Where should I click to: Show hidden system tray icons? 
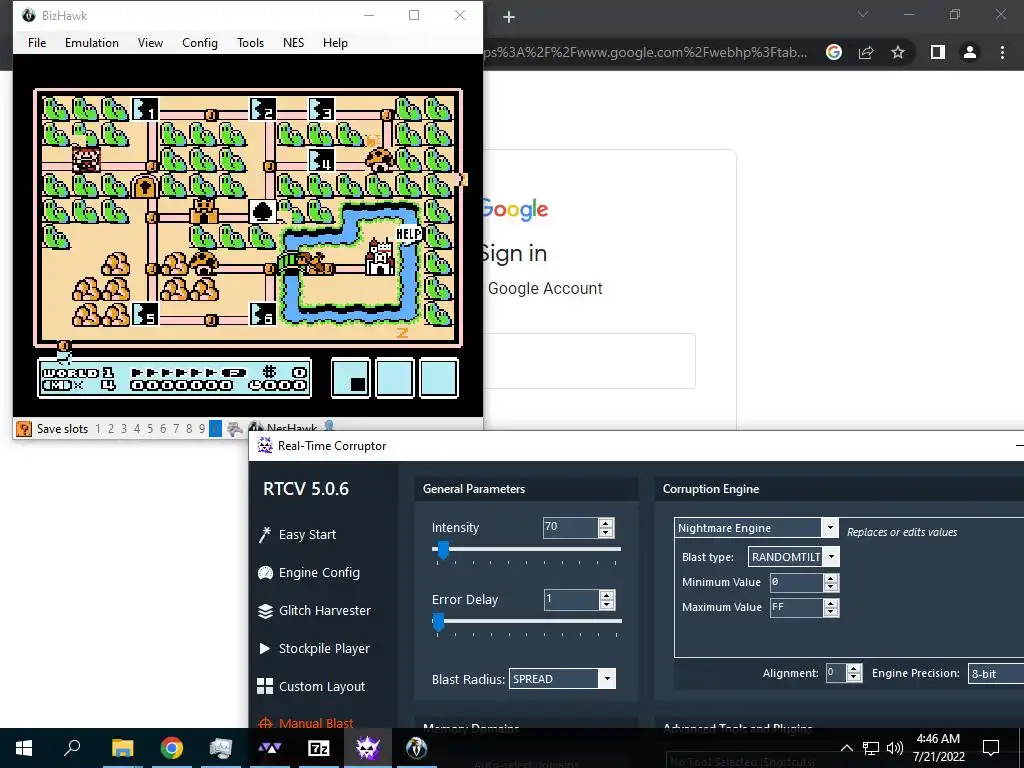[846, 748]
